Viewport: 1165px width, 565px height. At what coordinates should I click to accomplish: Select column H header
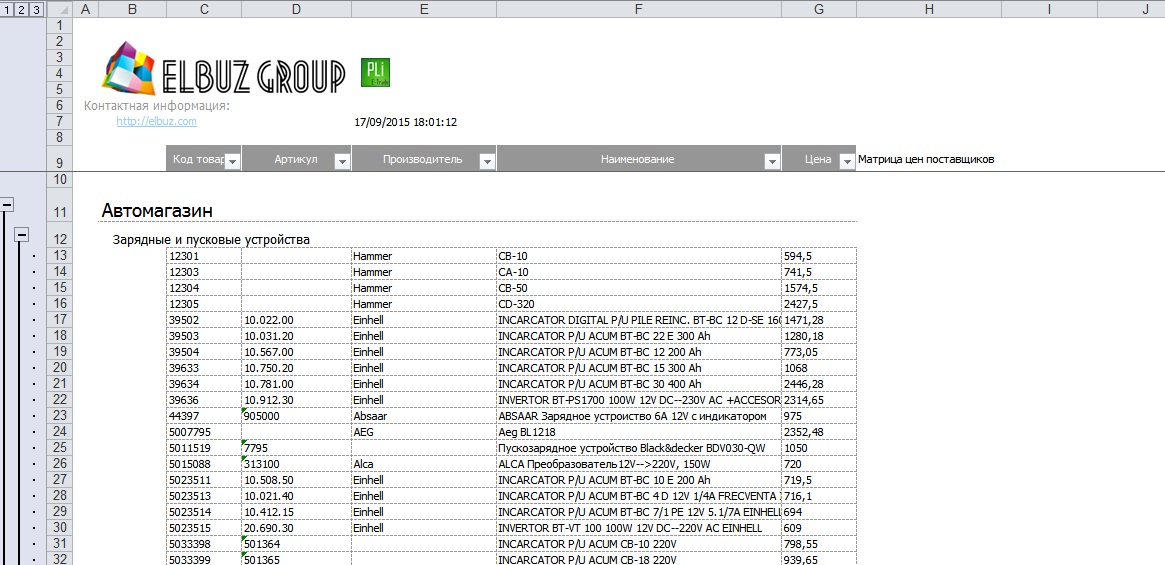tap(929, 9)
